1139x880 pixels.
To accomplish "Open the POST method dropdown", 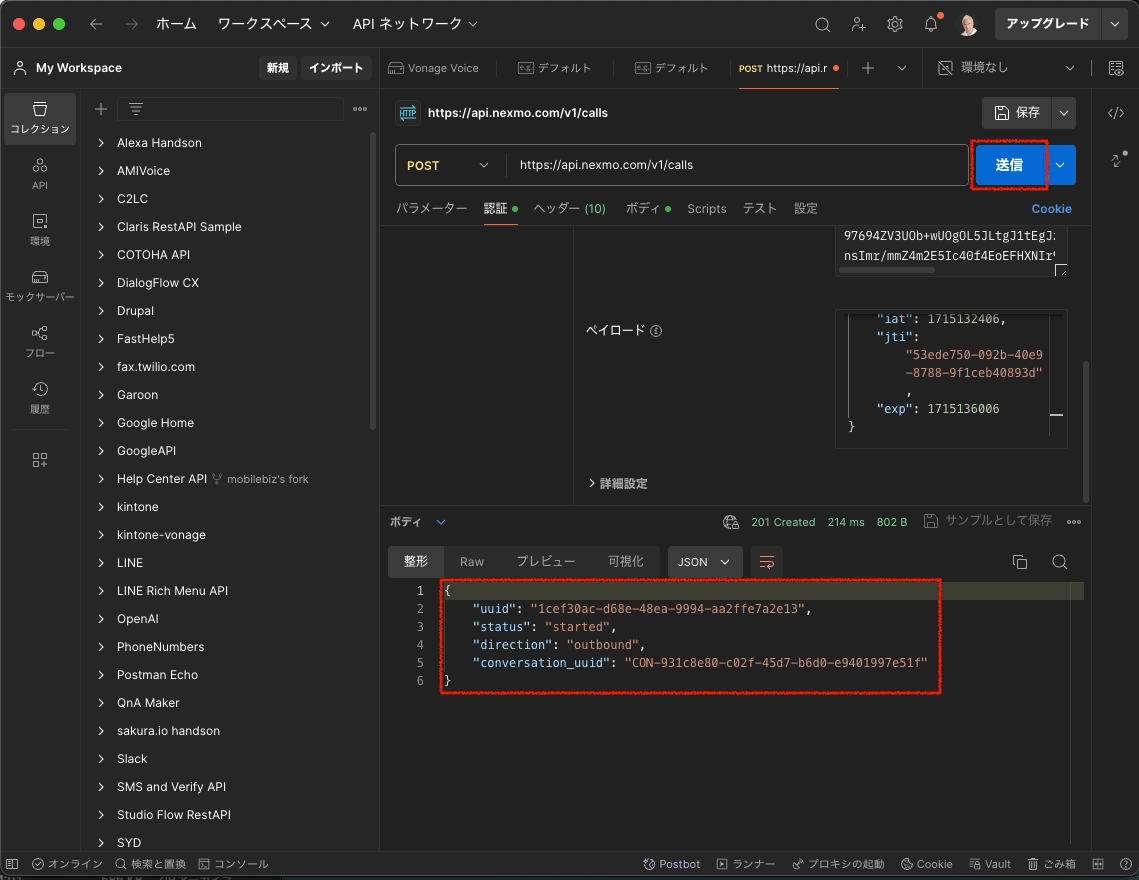I will pyautogui.click(x=448, y=165).
